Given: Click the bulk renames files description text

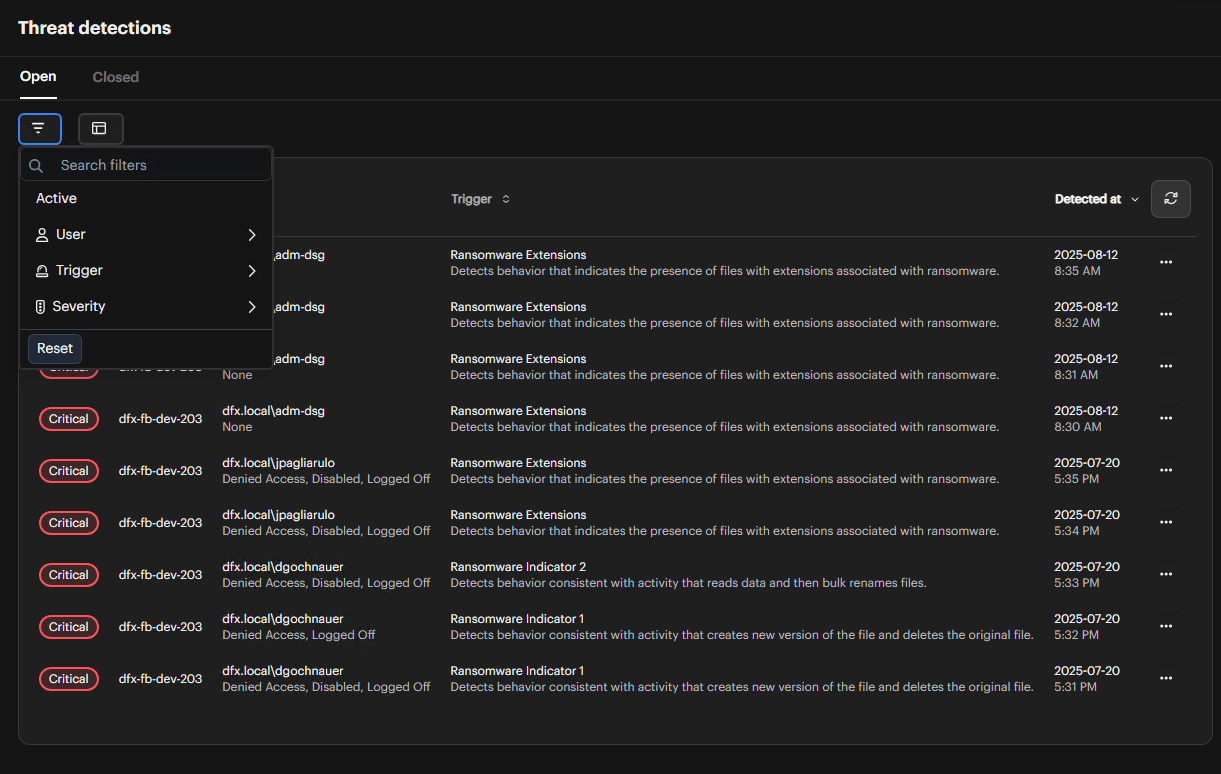Looking at the screenshot, I should 688,583.
